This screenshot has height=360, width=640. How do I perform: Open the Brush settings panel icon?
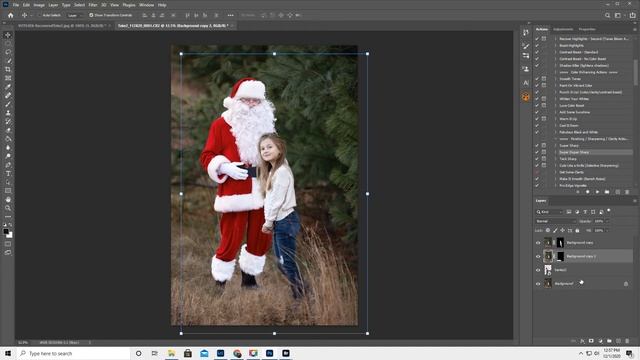(x=526, y=46)
